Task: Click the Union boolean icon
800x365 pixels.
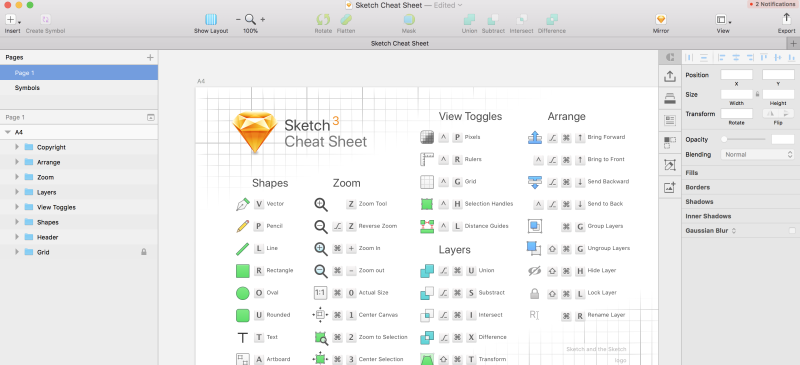Action: (469, 20)
